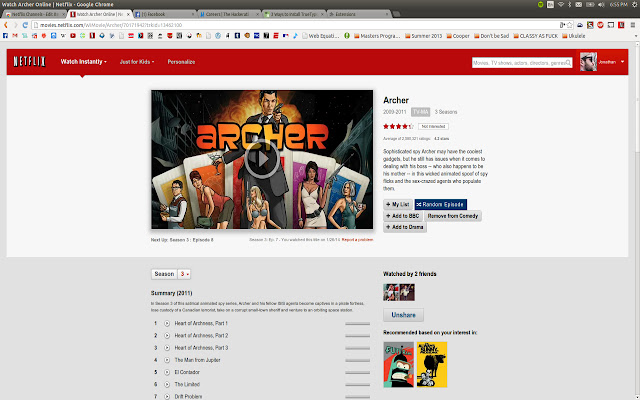Open the YouTube bookmark icon
Viewport: 640px width, 400px height.
click(x=73, y=36)
